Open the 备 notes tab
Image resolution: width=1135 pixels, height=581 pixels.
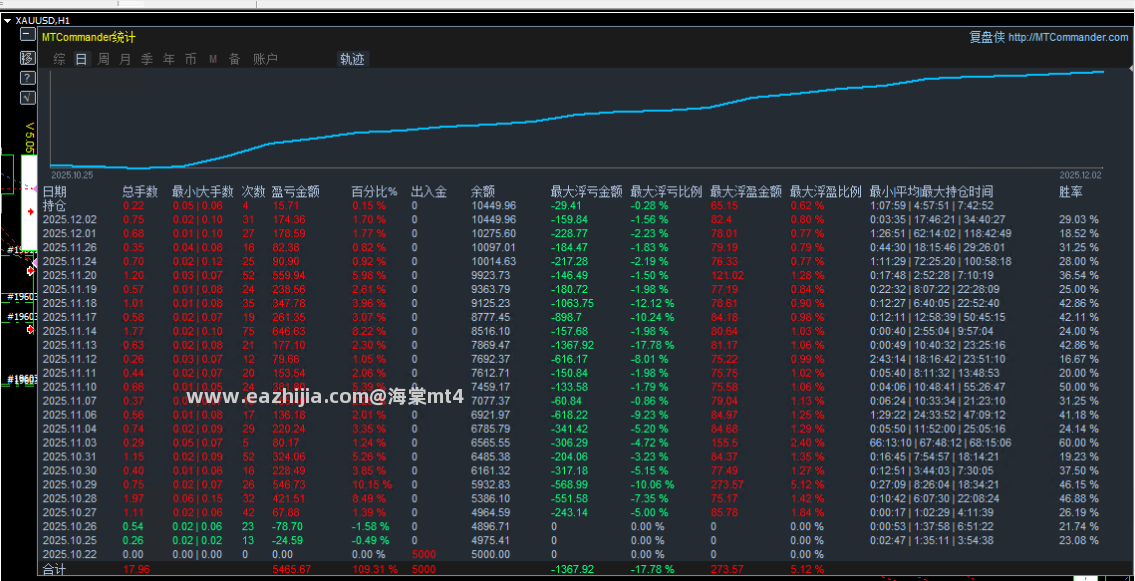click(x=235, y=59)
